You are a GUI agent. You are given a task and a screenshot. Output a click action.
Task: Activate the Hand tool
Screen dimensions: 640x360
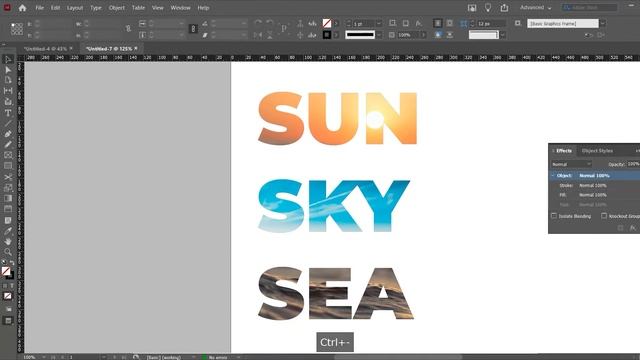[8, 241]
